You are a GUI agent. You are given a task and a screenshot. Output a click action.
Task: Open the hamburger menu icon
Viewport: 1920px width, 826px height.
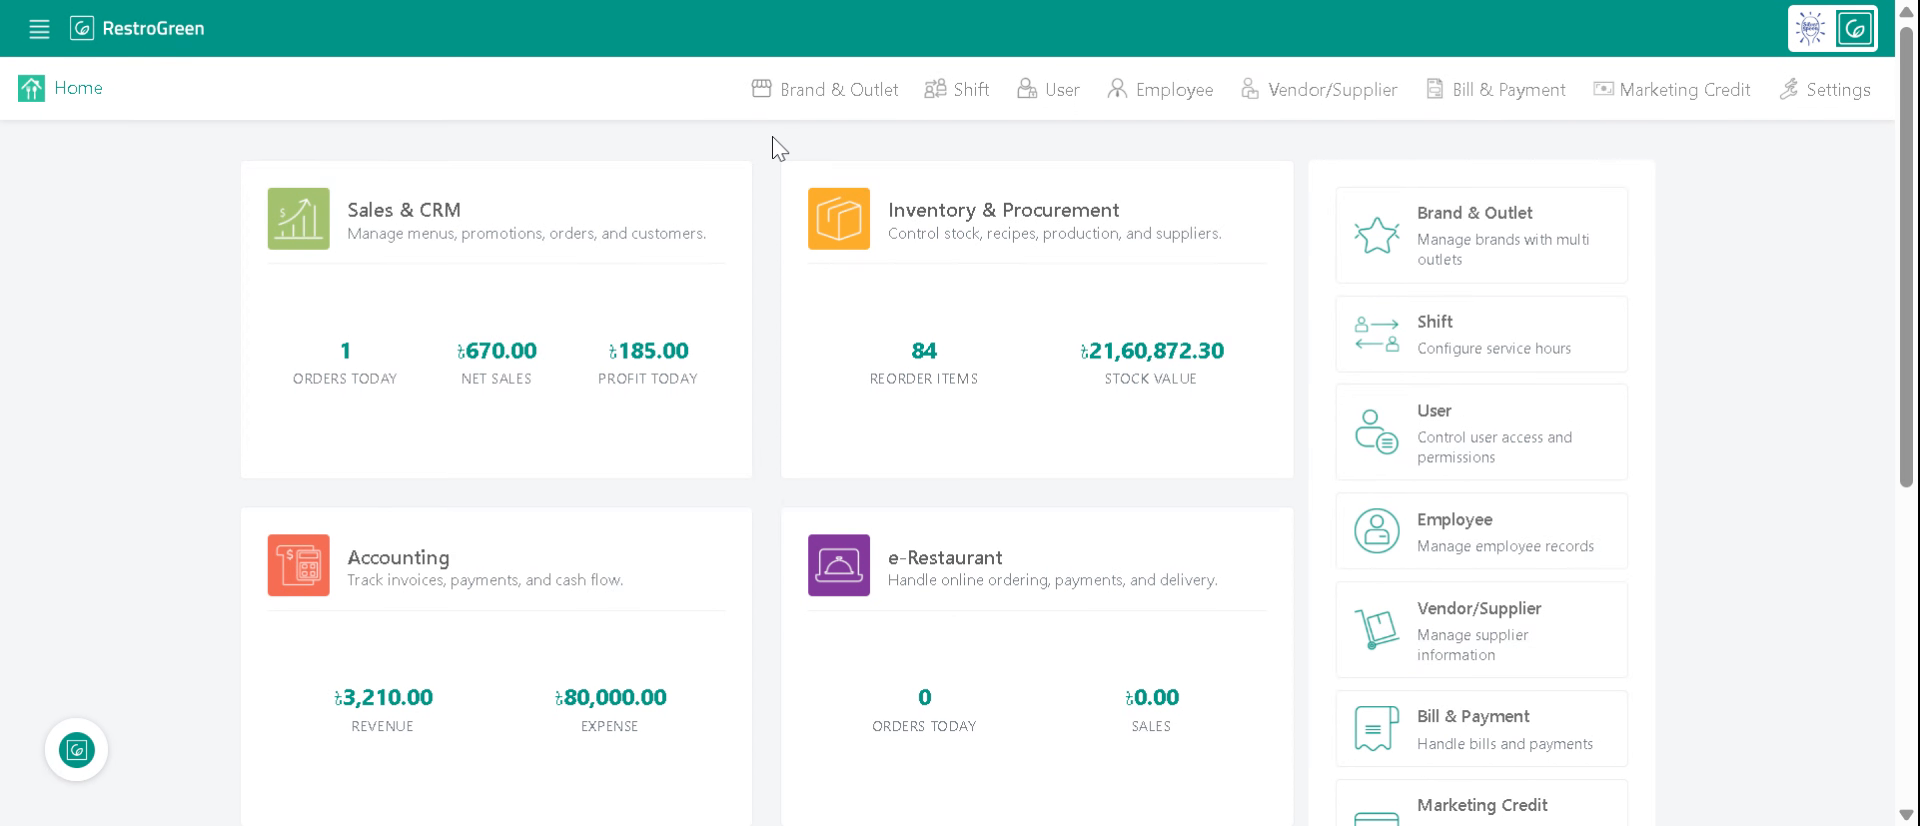(39, 29)
